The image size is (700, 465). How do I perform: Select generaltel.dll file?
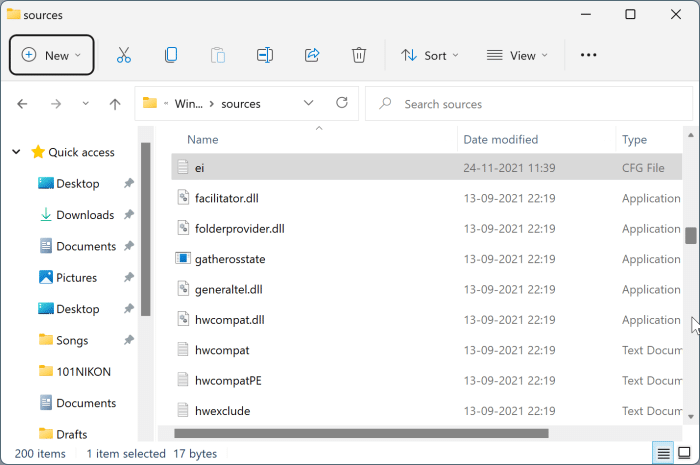[426, 289]
